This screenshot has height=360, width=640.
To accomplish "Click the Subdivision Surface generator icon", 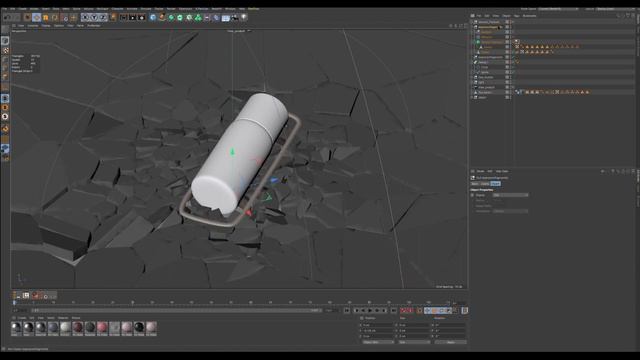I will coord(171,18).
